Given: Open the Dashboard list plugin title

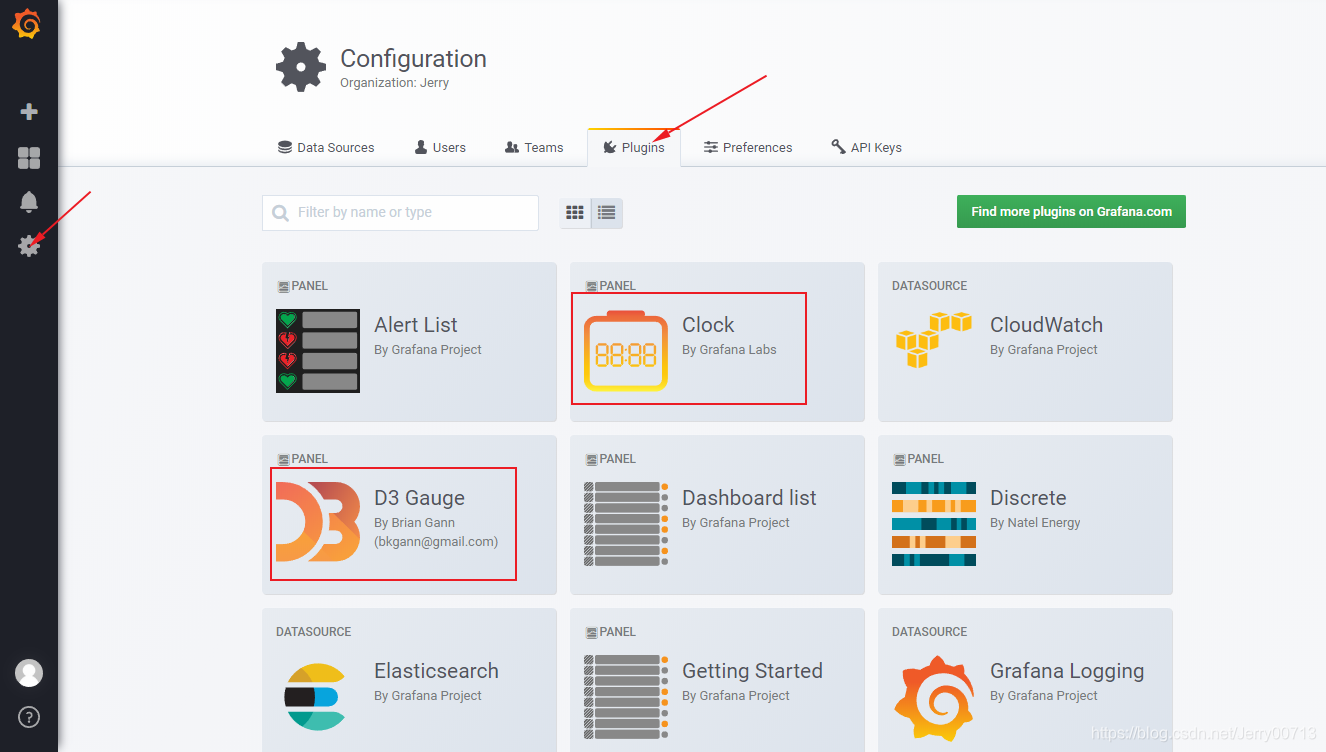Looking at the screenshot, I should coord(749,498).
